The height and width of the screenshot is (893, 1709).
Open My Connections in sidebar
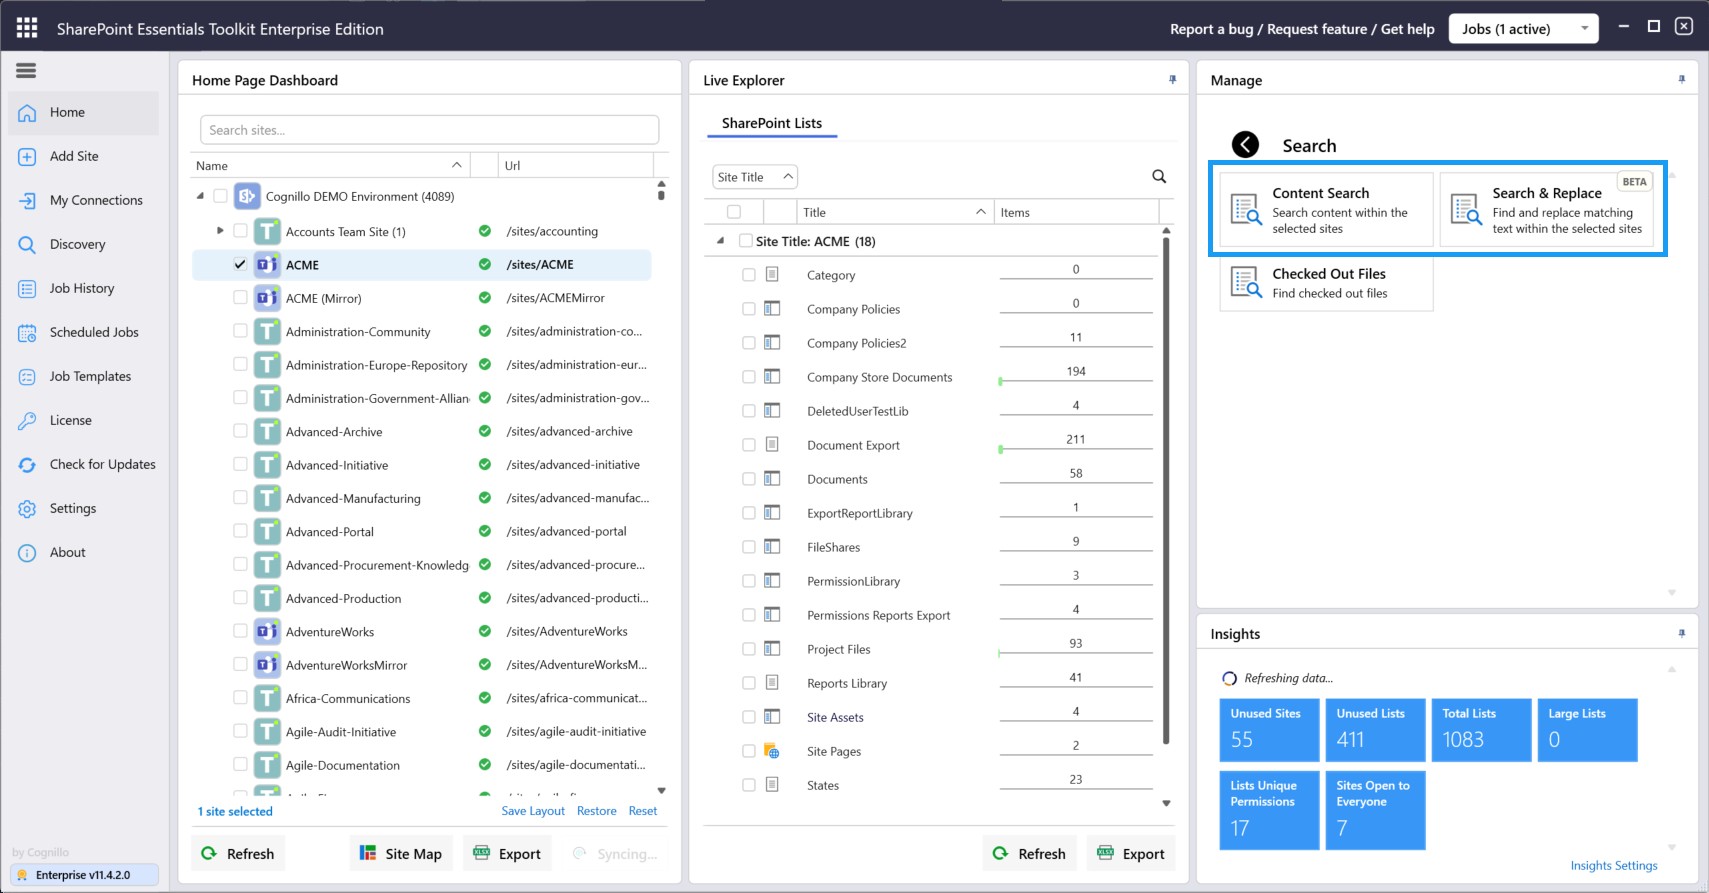coord(84,201)
